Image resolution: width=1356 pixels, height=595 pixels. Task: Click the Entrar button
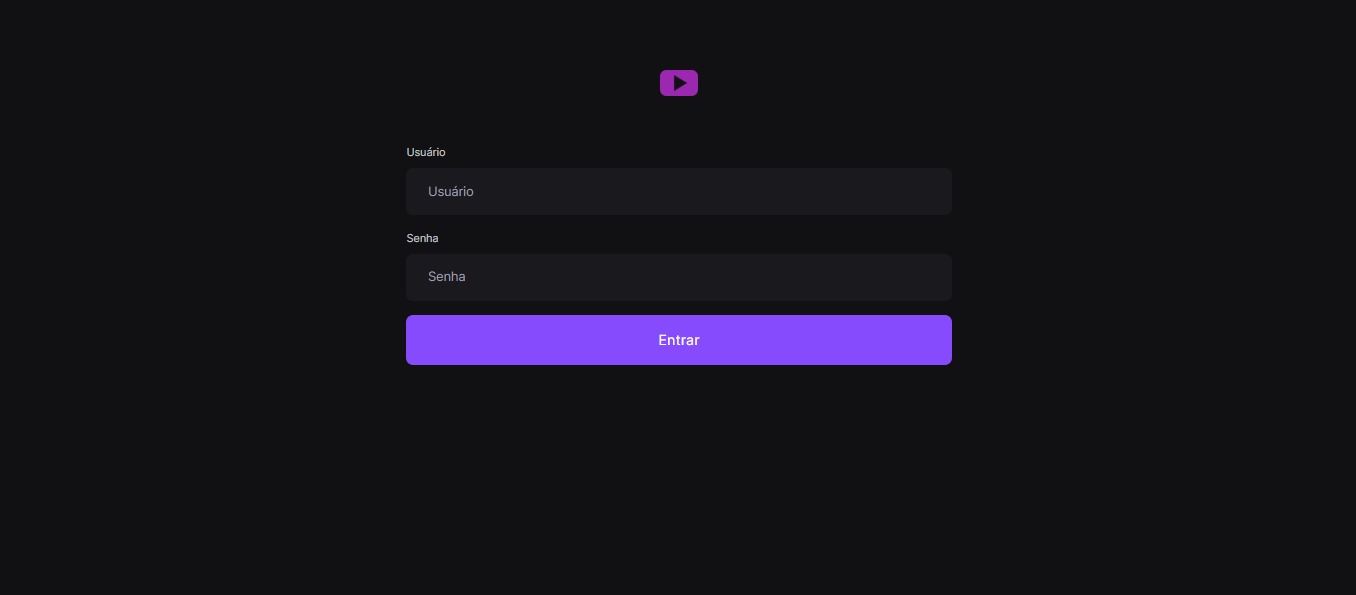678,340
